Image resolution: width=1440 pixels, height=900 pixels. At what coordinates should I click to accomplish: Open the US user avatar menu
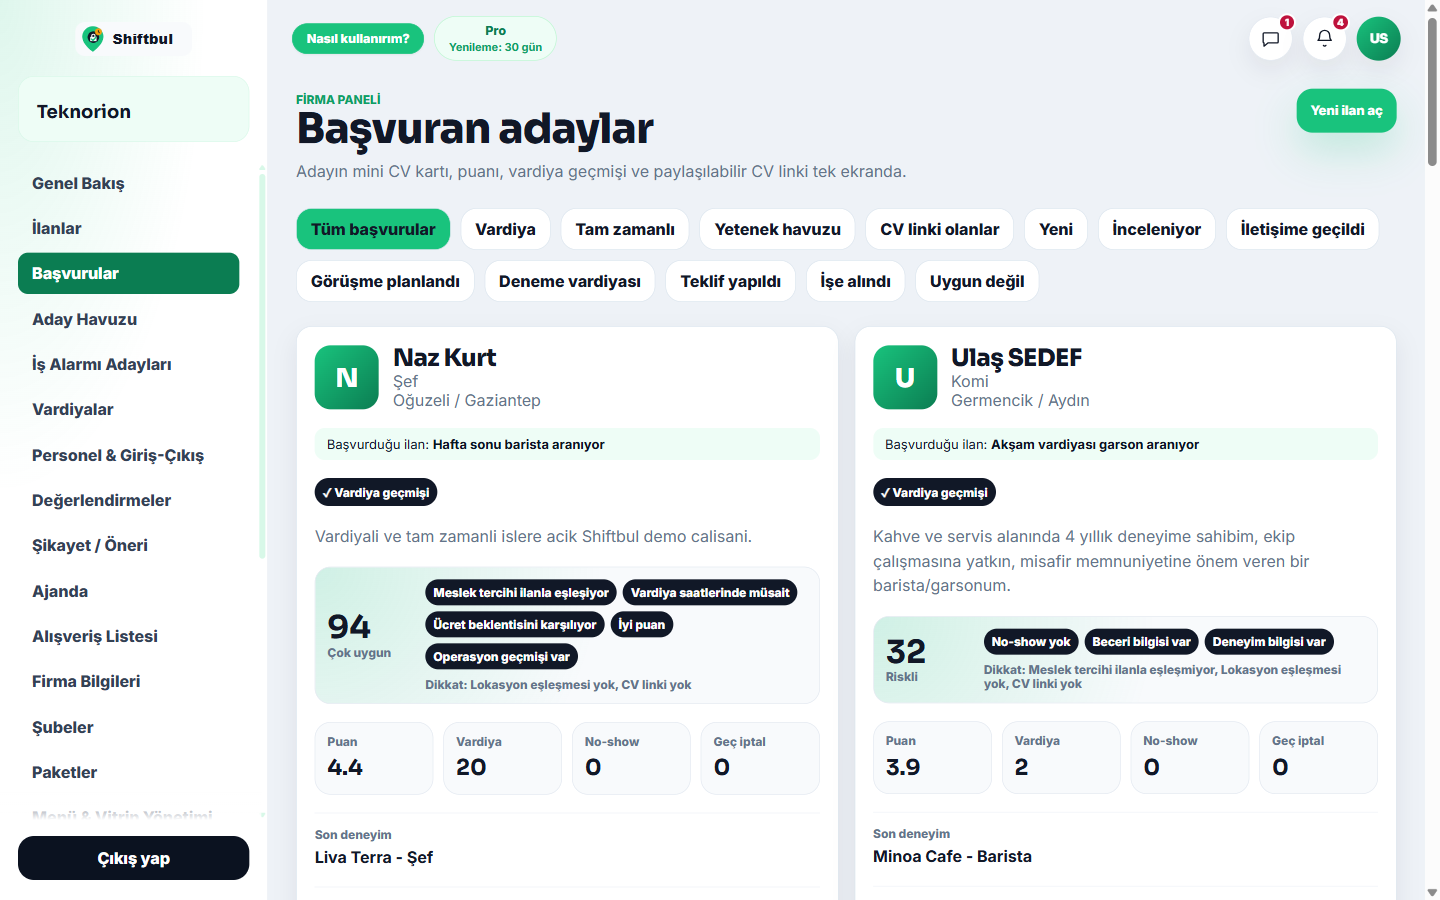coord(1378,39)
